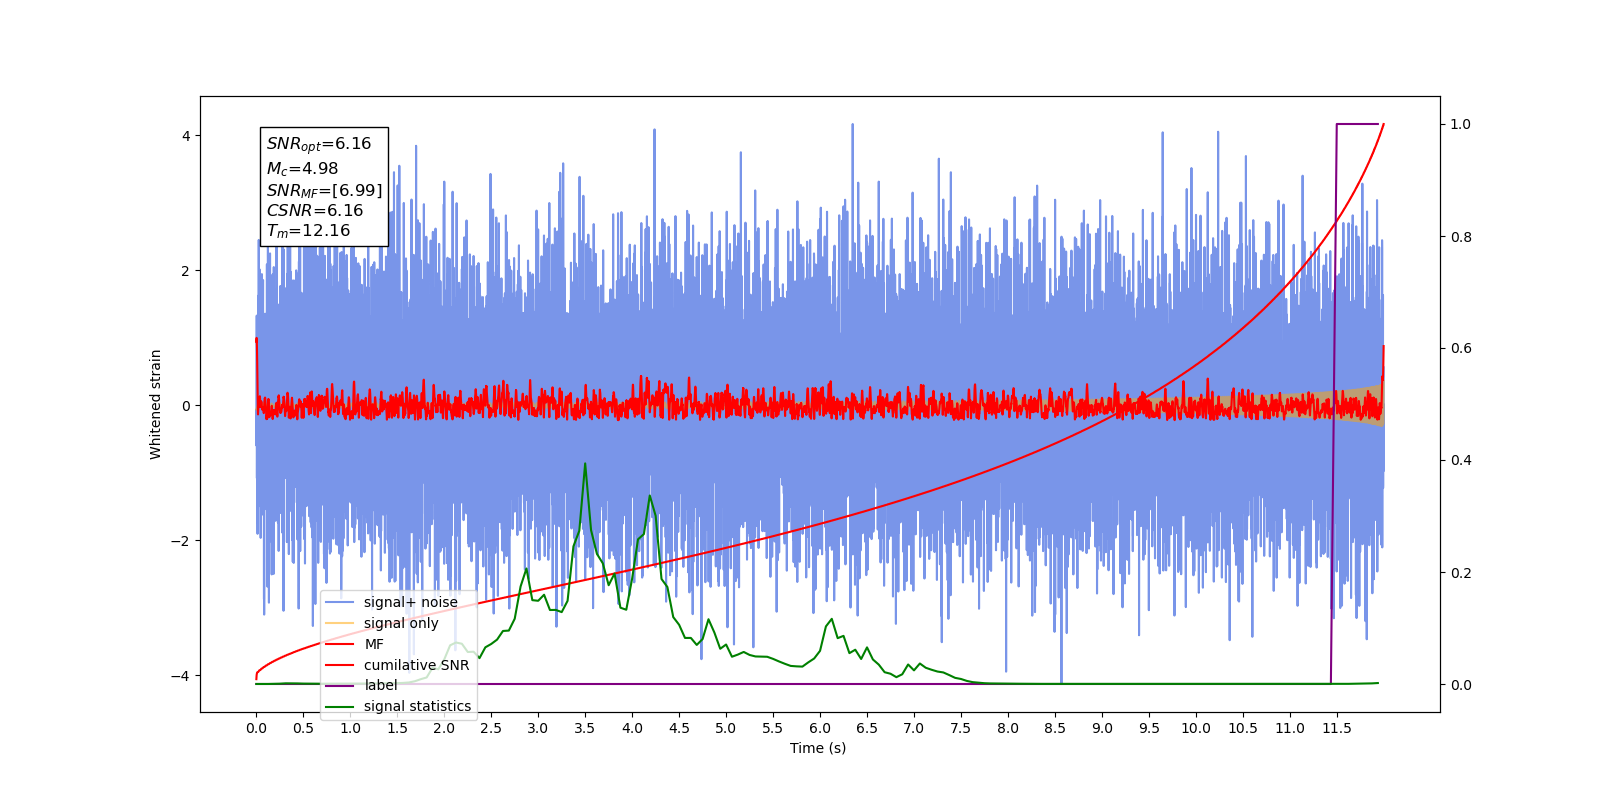Click the SNRopt=6.16 annotation text
This screenshot has height=800, width=1600.
click(x=319, y=144)
